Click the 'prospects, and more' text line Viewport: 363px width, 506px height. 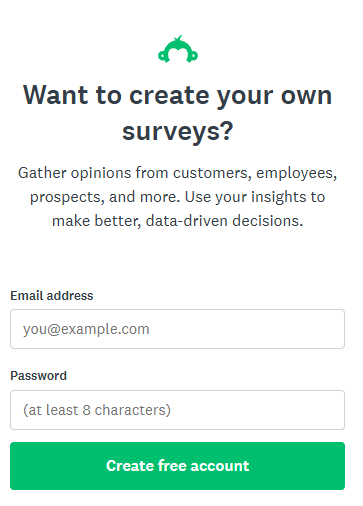point(178,197)
